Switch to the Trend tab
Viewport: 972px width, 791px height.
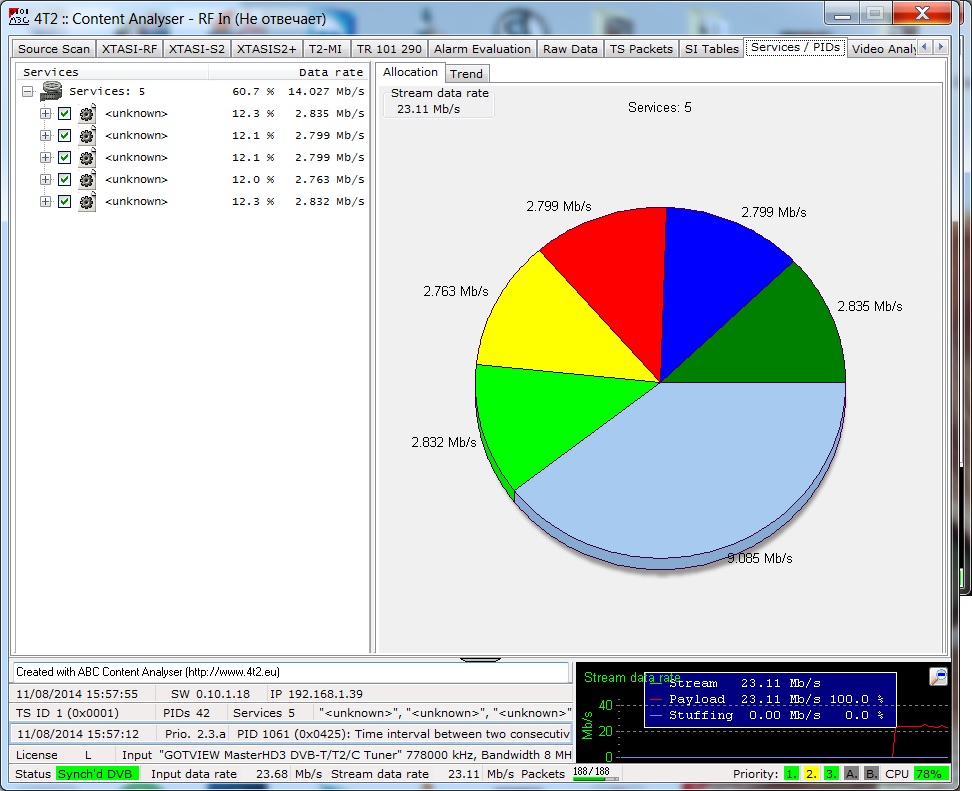466,74
